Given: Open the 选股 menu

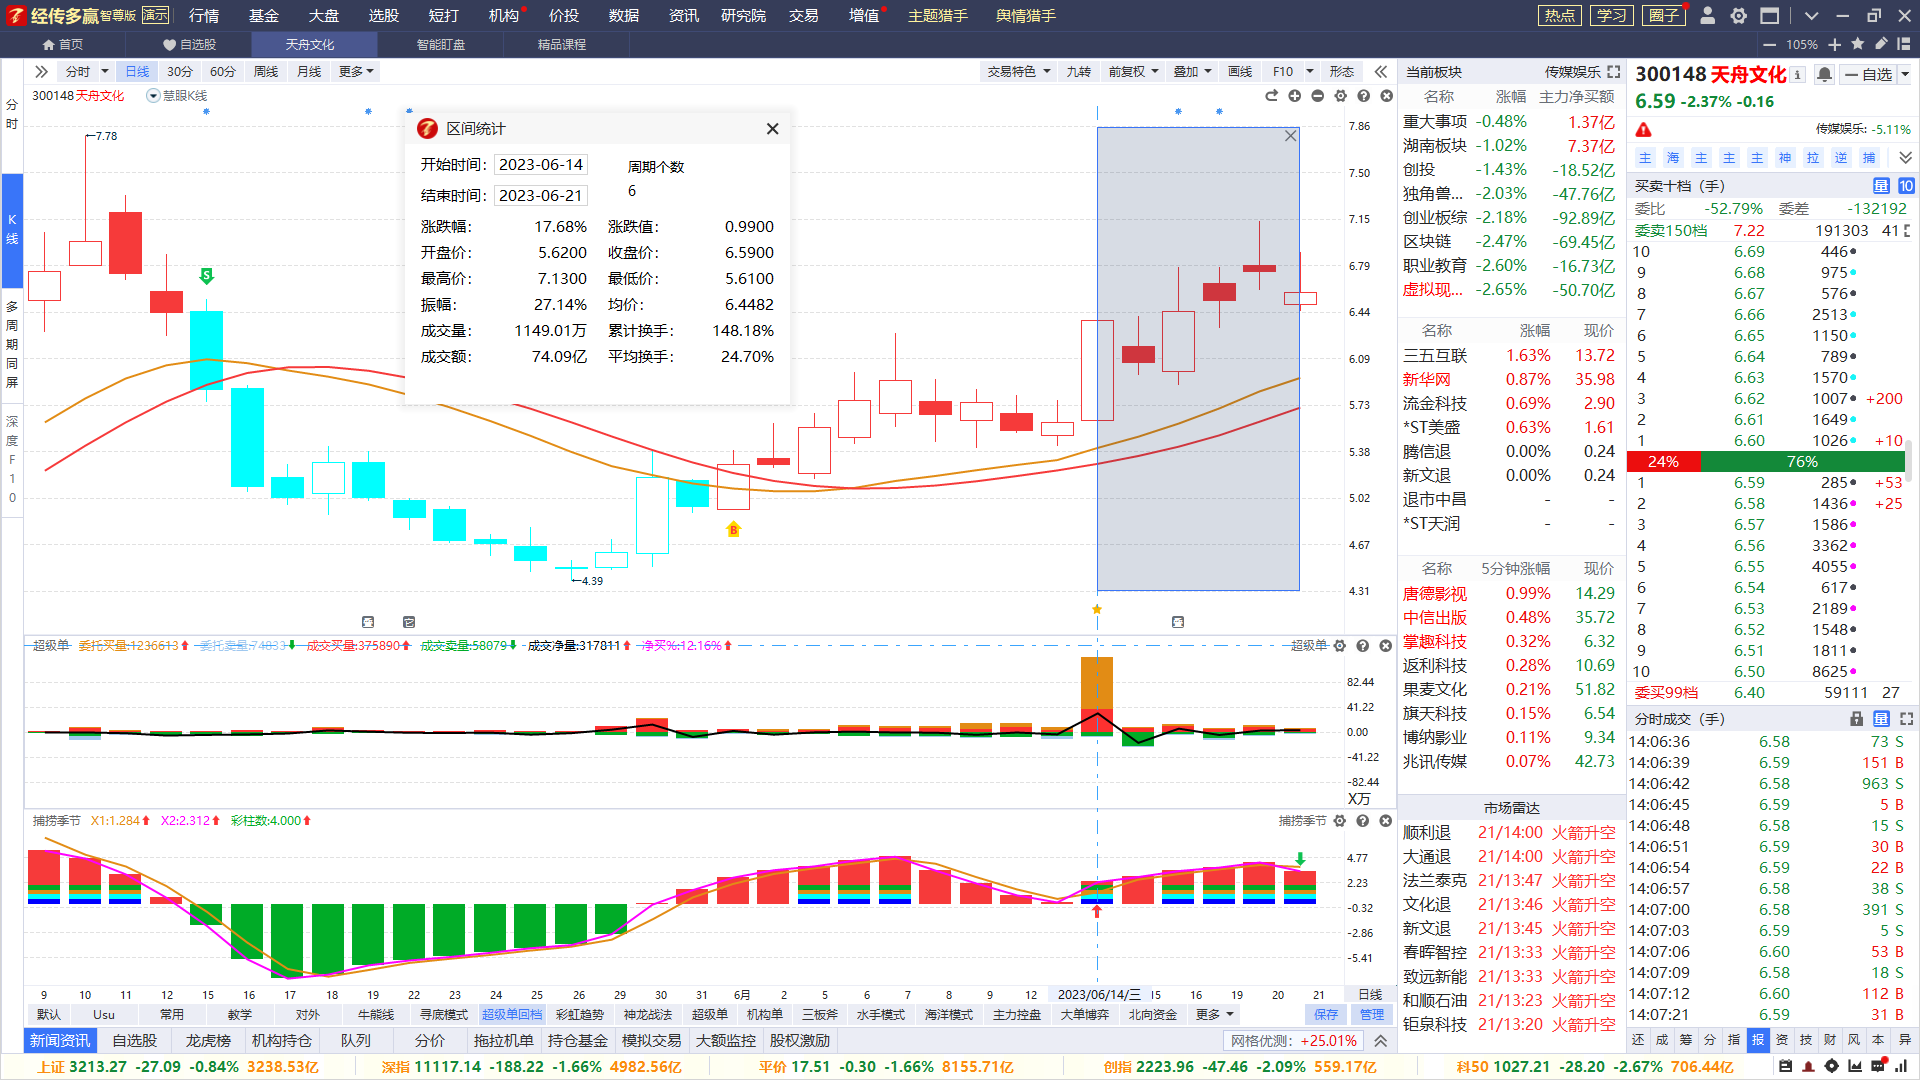Looking at the screenshot, I should point(384,16).
